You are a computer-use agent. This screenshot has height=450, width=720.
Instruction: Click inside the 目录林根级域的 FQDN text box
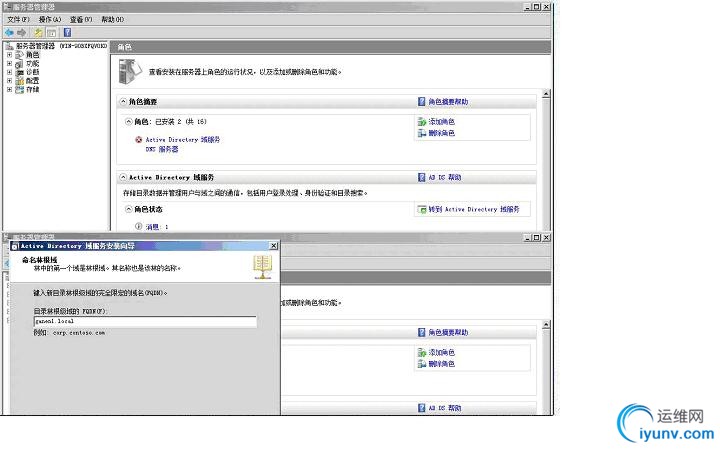pos(145,321)
